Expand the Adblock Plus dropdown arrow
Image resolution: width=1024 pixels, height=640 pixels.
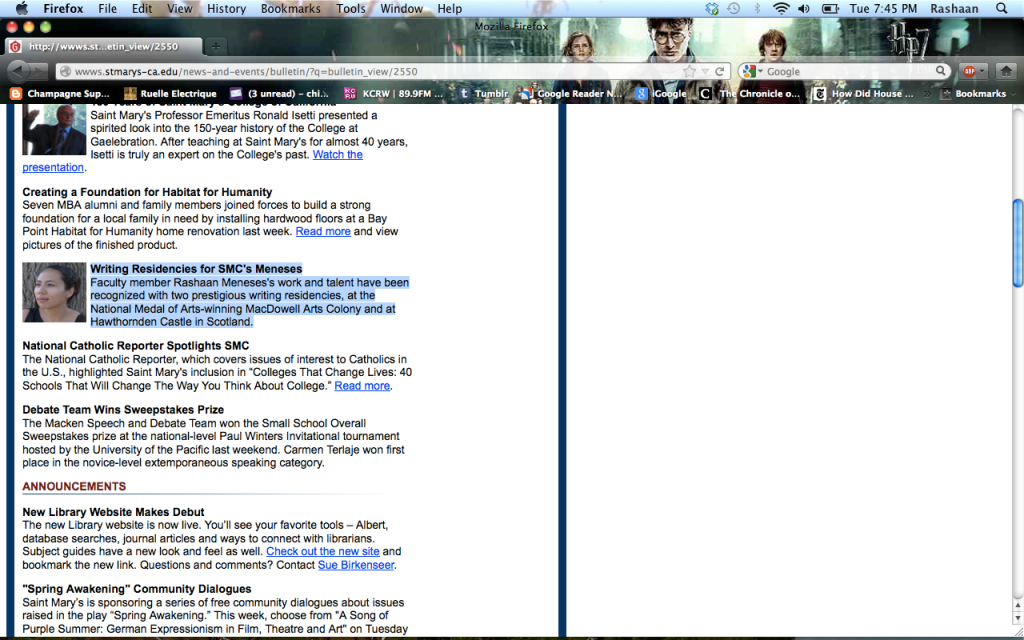[x=982, y=71]
